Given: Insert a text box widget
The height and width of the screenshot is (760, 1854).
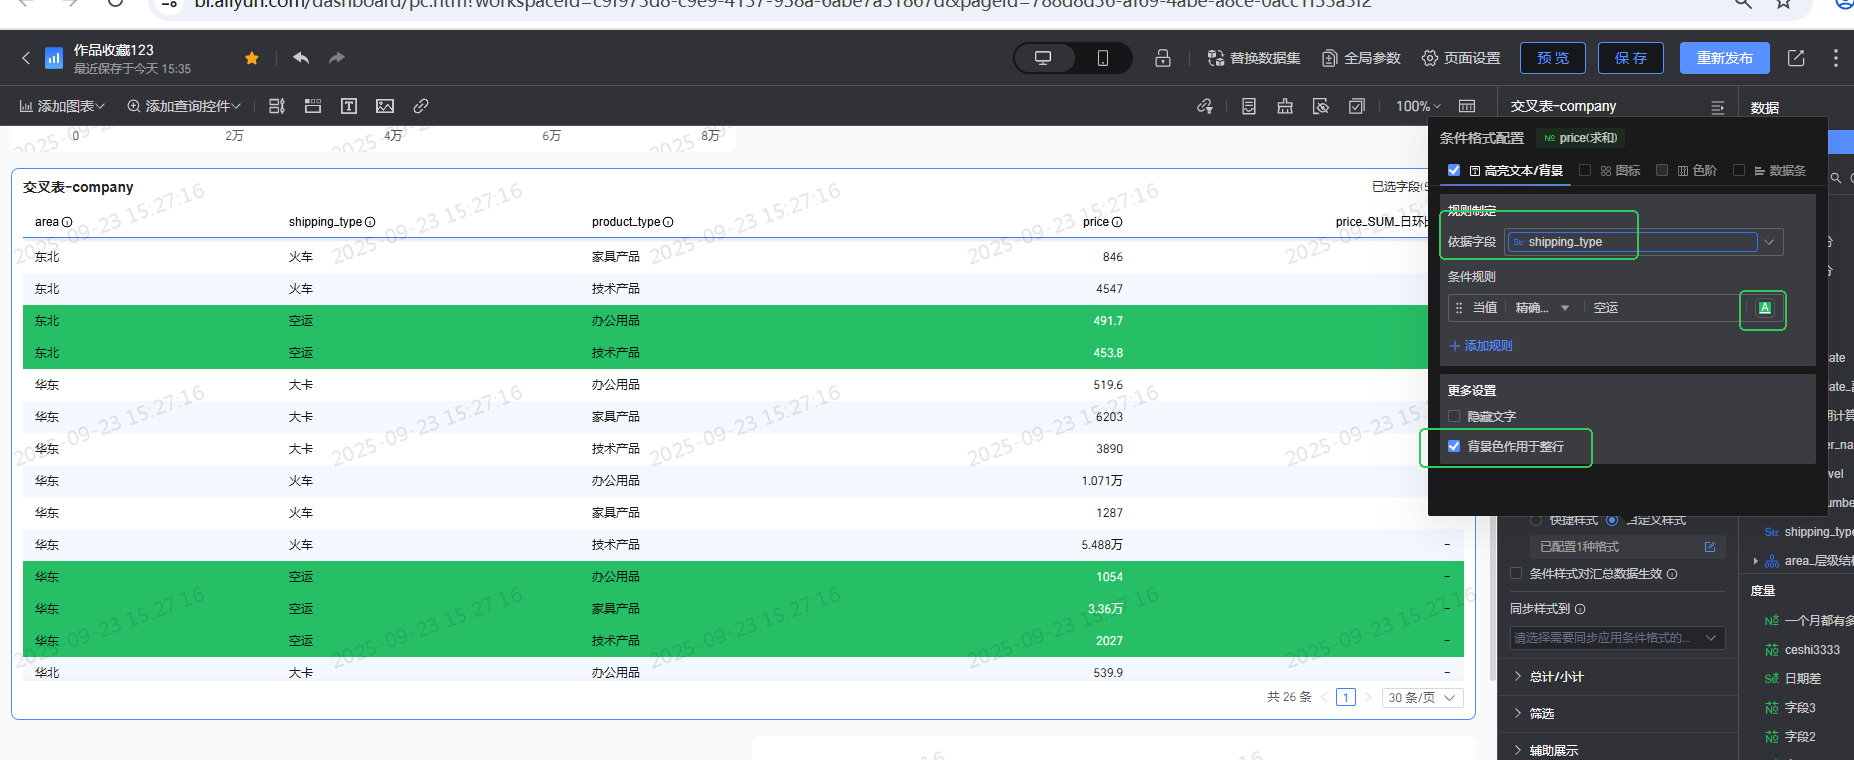Looking at the screenshot, I should [349, 106].
